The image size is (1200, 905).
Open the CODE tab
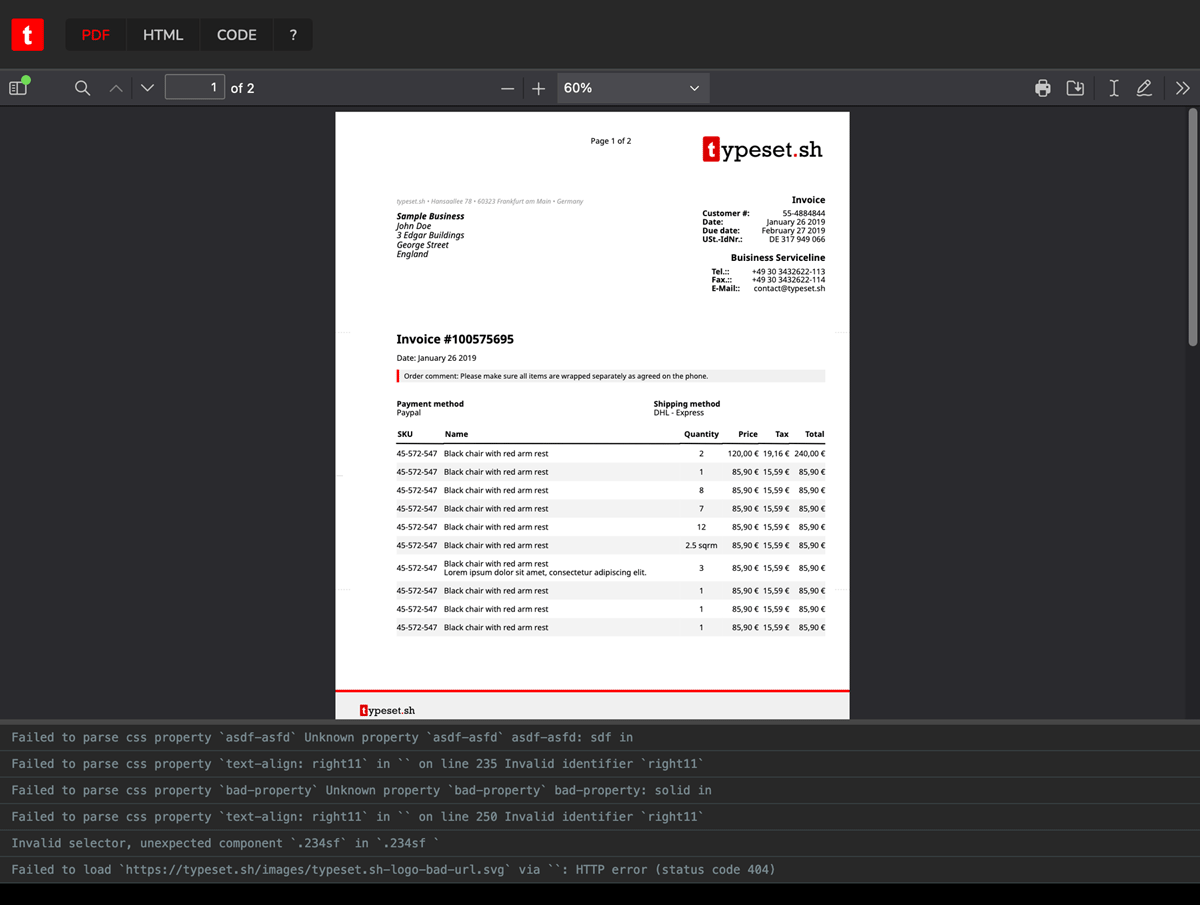tap(237, 35)
